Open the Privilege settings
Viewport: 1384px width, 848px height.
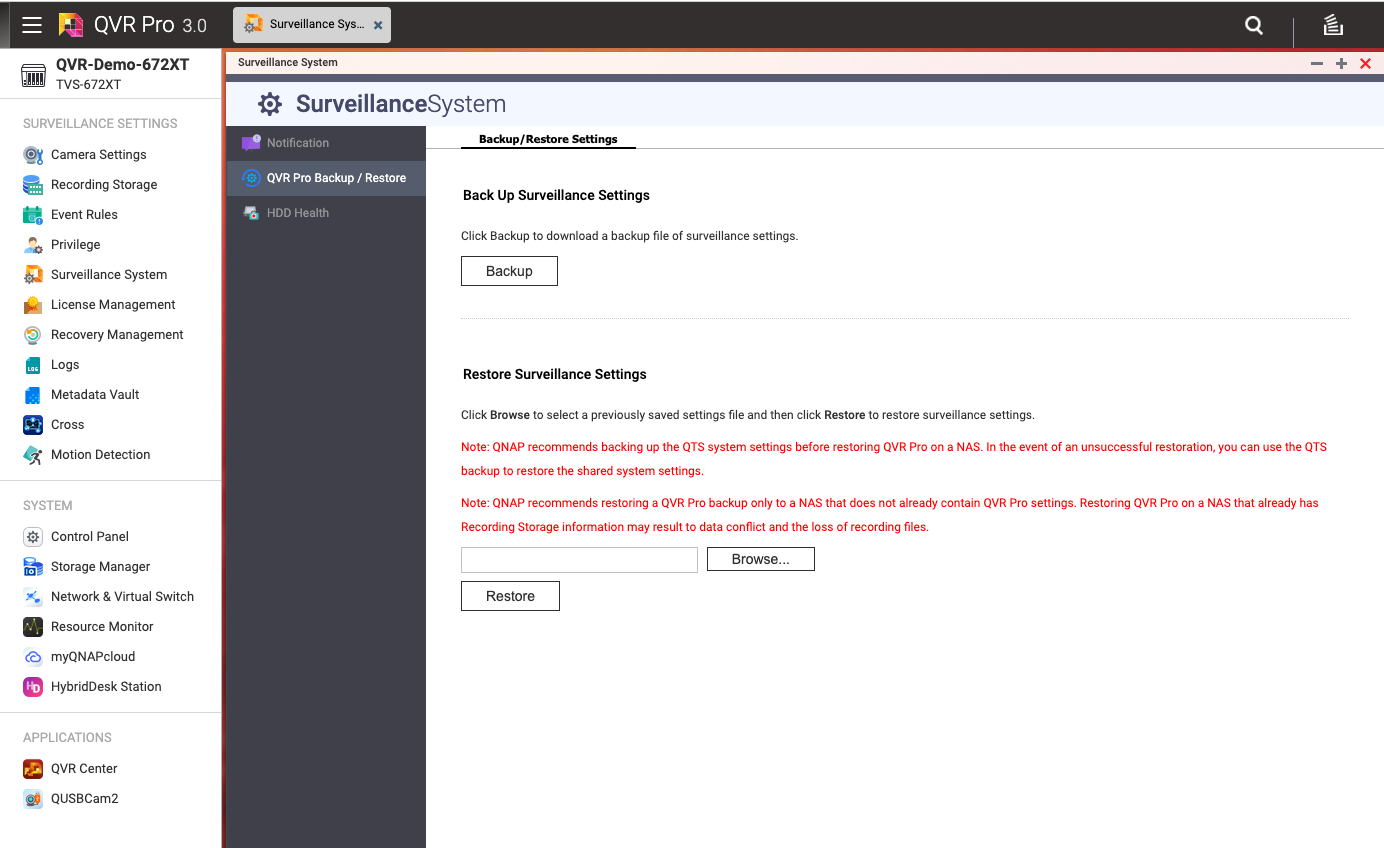click(x=73, y=244)
